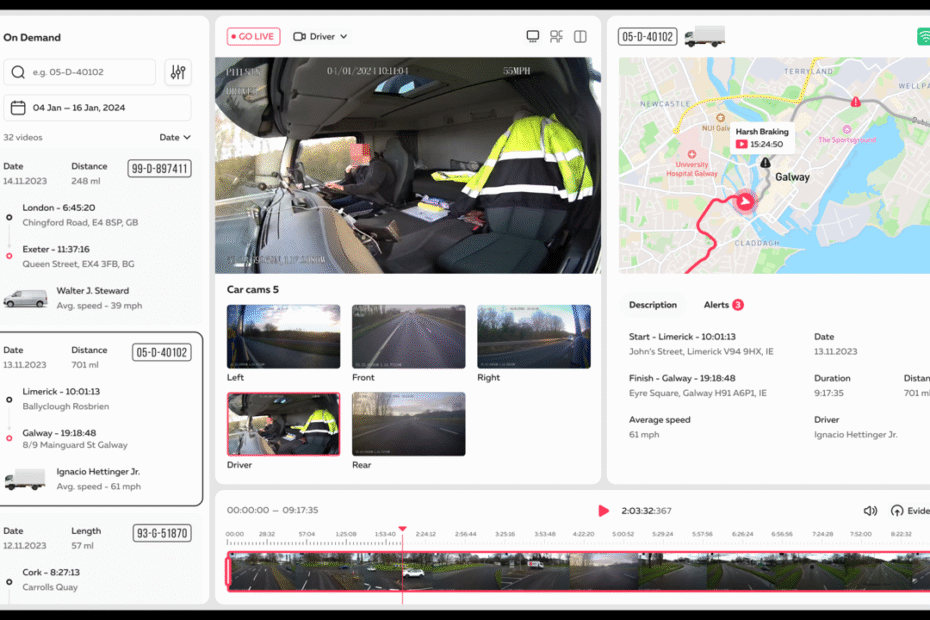Click the truck icon beside 05-D-40102
Screen dimensions: 930x620
coord(706,34)
